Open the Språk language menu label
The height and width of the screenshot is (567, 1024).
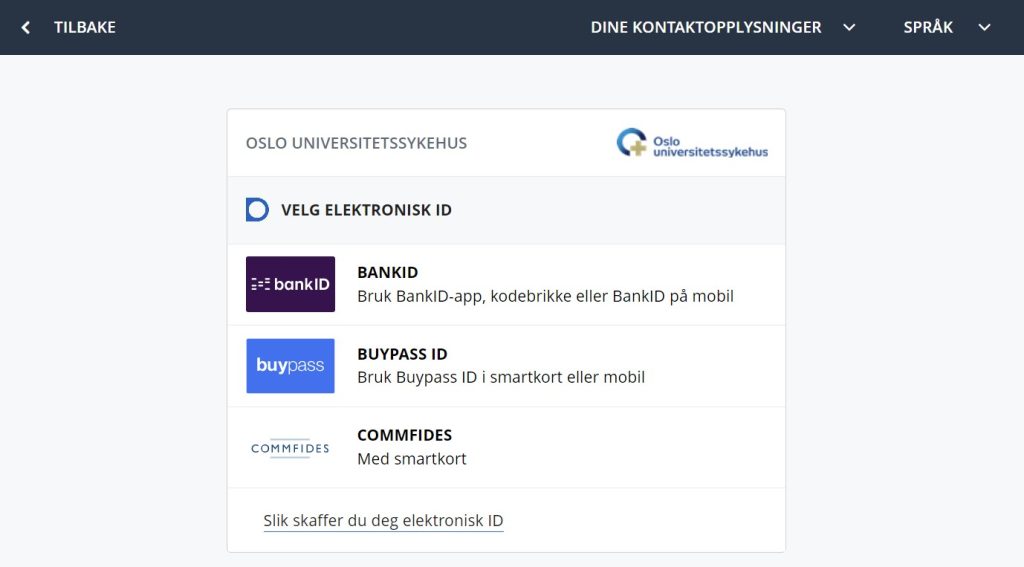[x=928, y=28]
